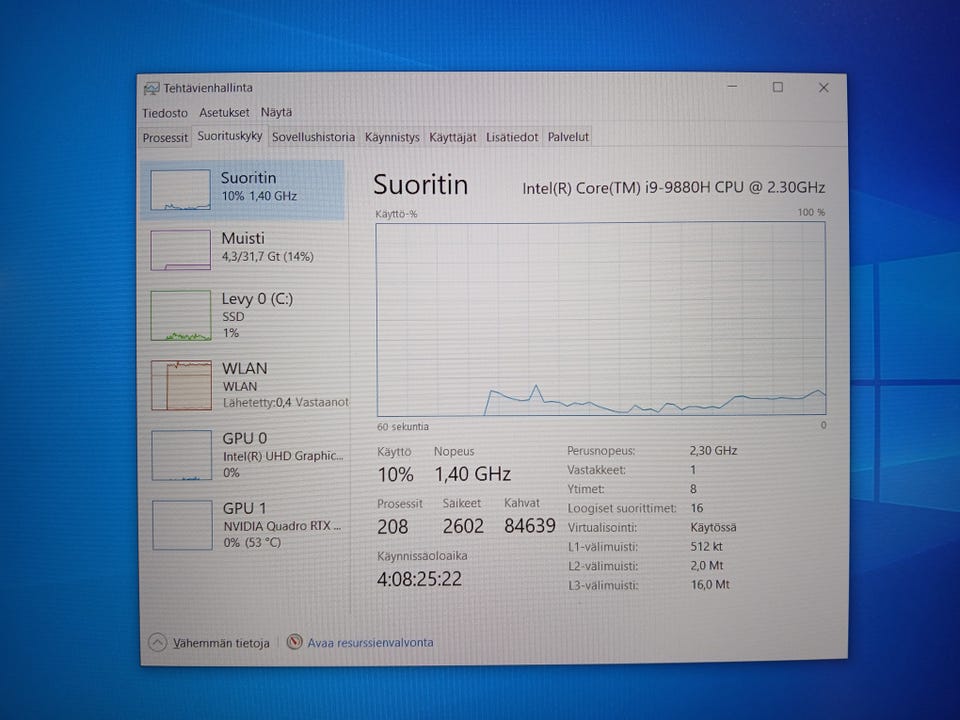Select the WLAN mini graph thumbnail
The width and height of the screenshot is (960, 720).
(181, 385)
